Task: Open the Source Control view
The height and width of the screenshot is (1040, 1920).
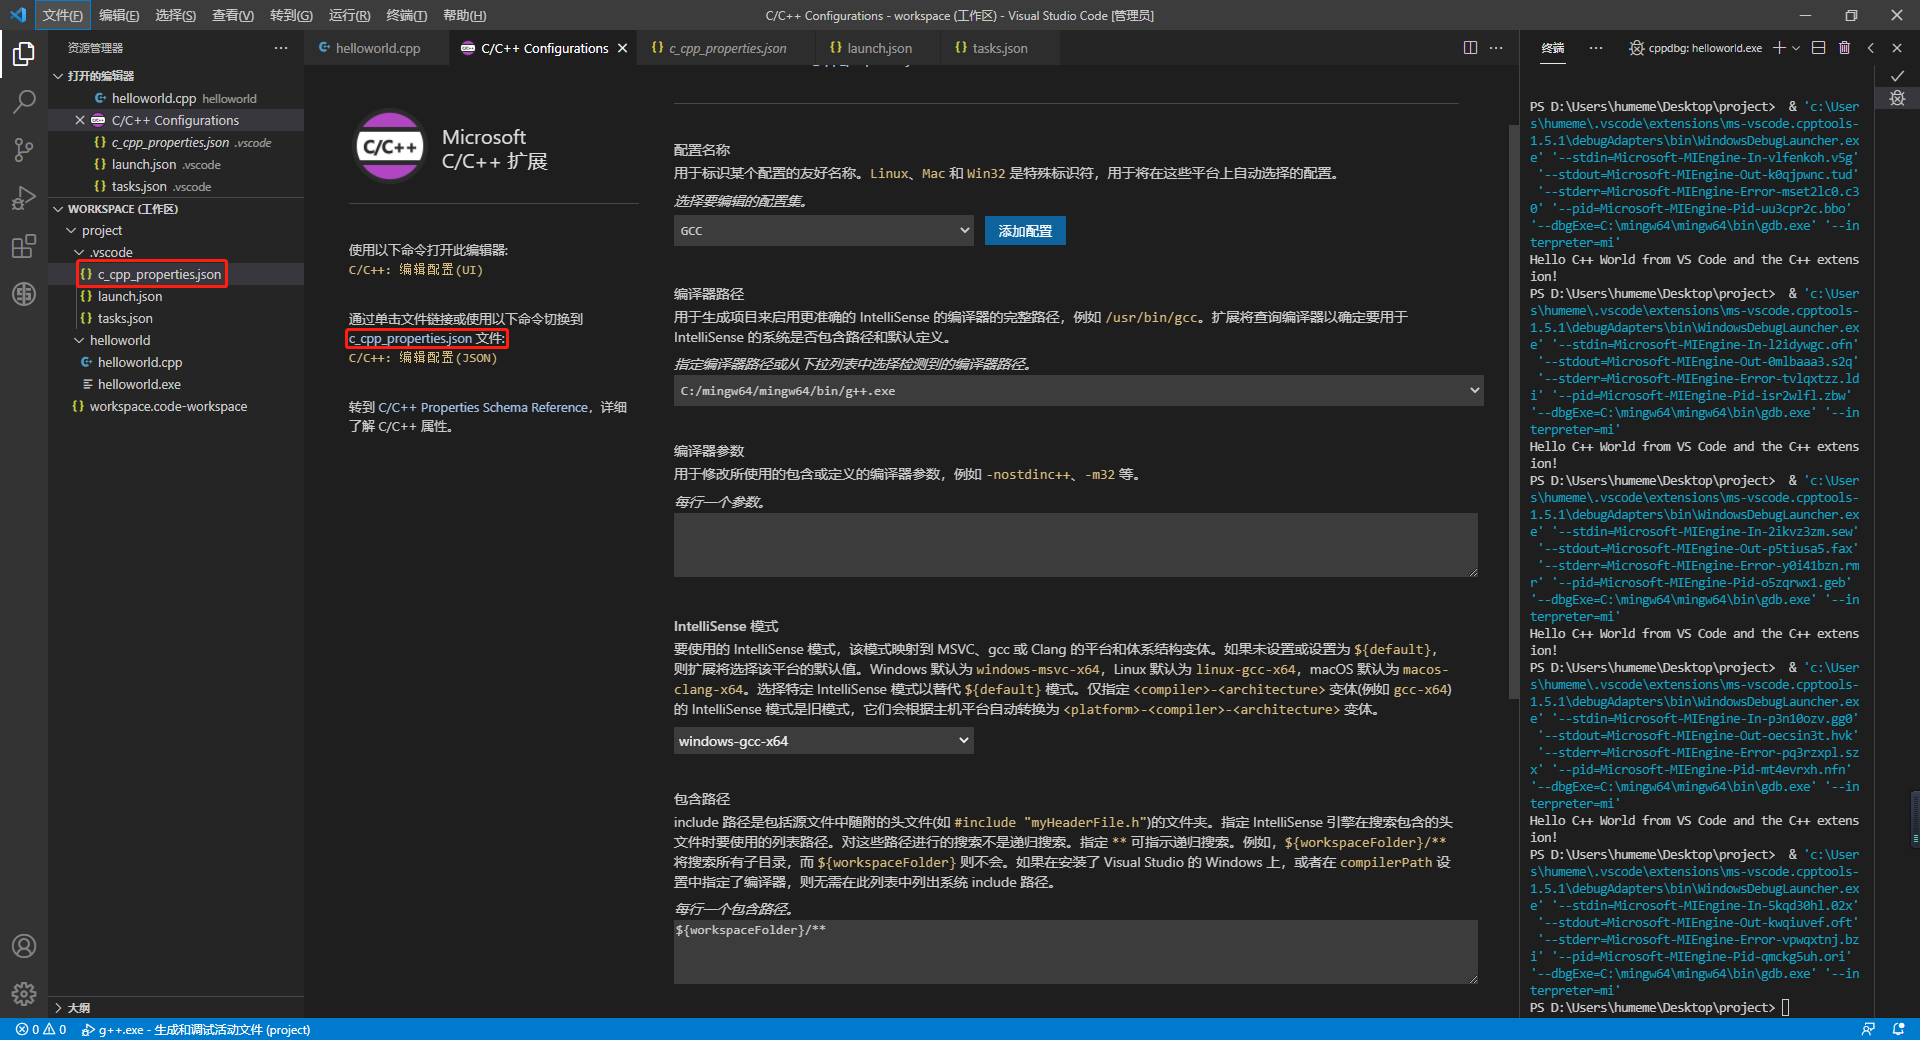Action: [x=24, y=150]
